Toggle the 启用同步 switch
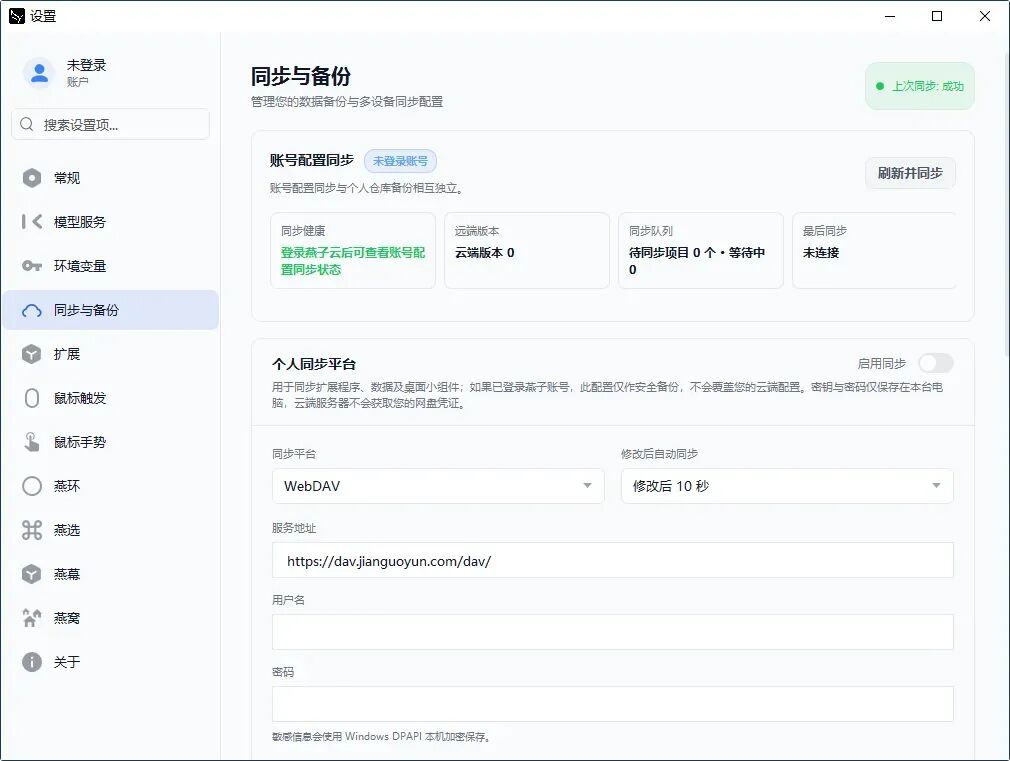The height and width of the screenshot is (761, 1010). 935,363
